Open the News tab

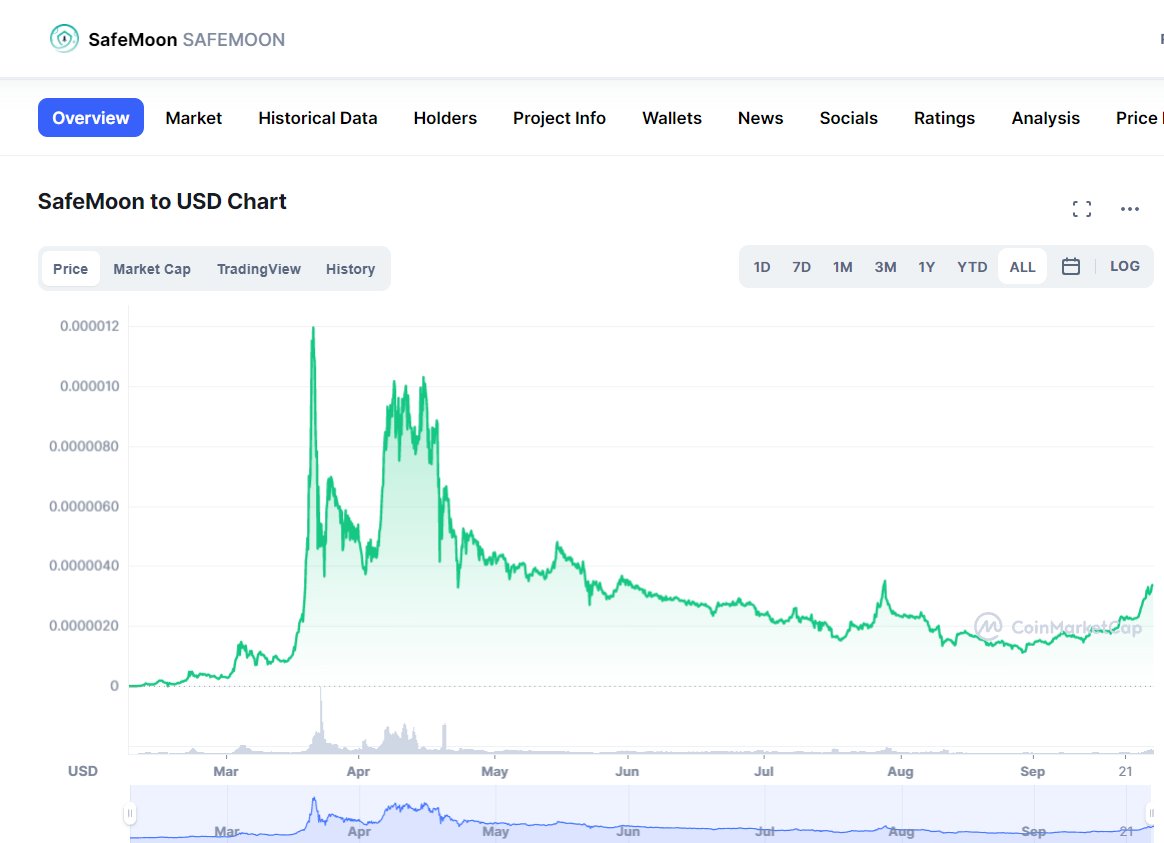(x=760, y=118)
